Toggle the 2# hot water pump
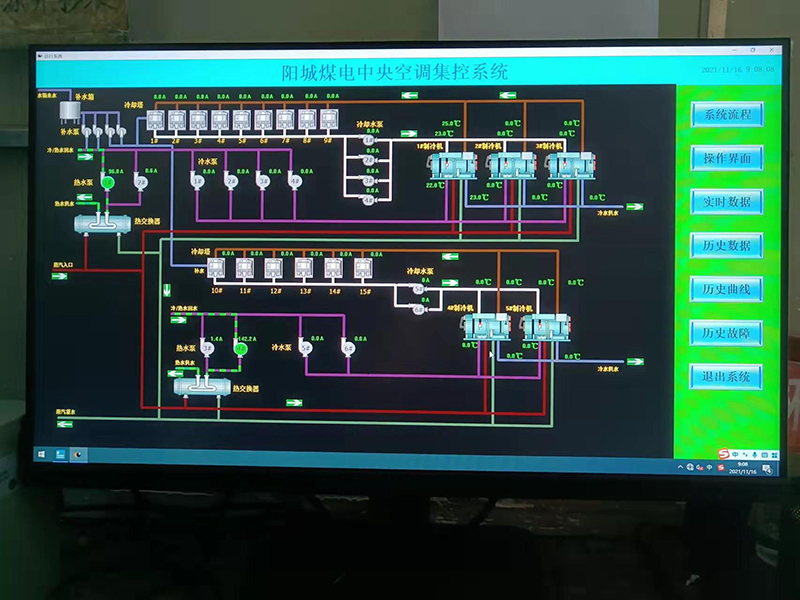This screenshot has height=600, width=800. tap(142, 182)
